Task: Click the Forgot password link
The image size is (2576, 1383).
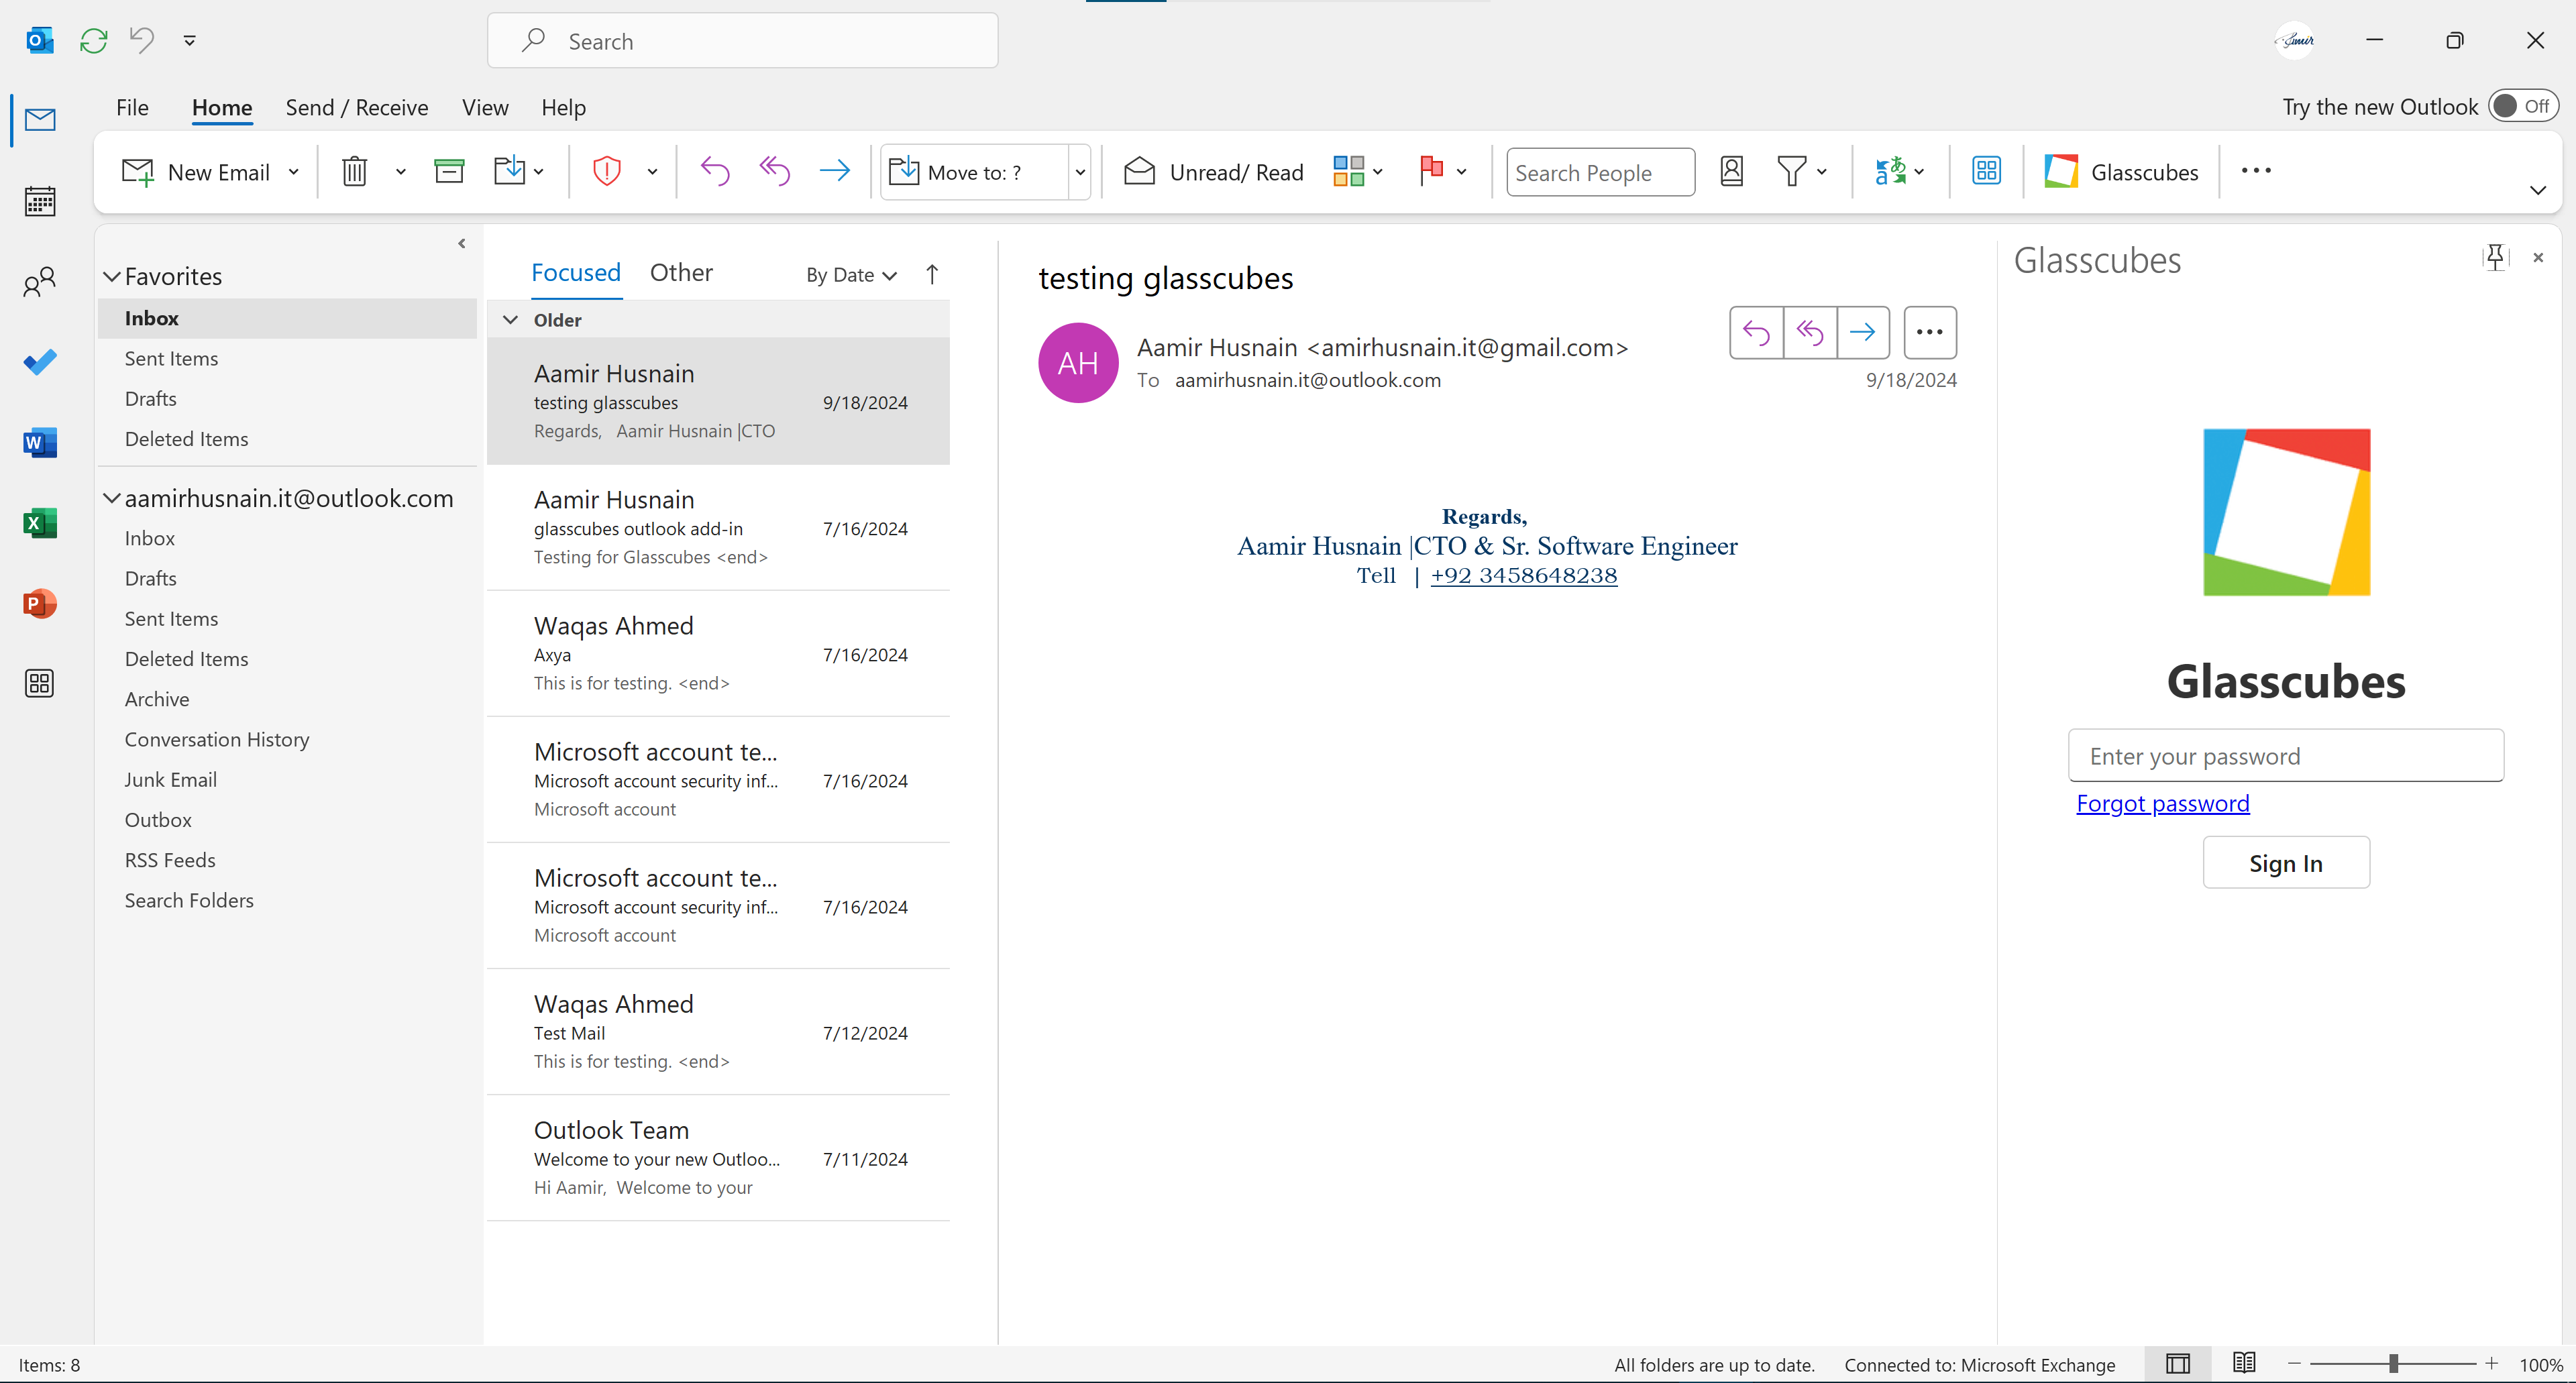Action: click(2162, 803)
